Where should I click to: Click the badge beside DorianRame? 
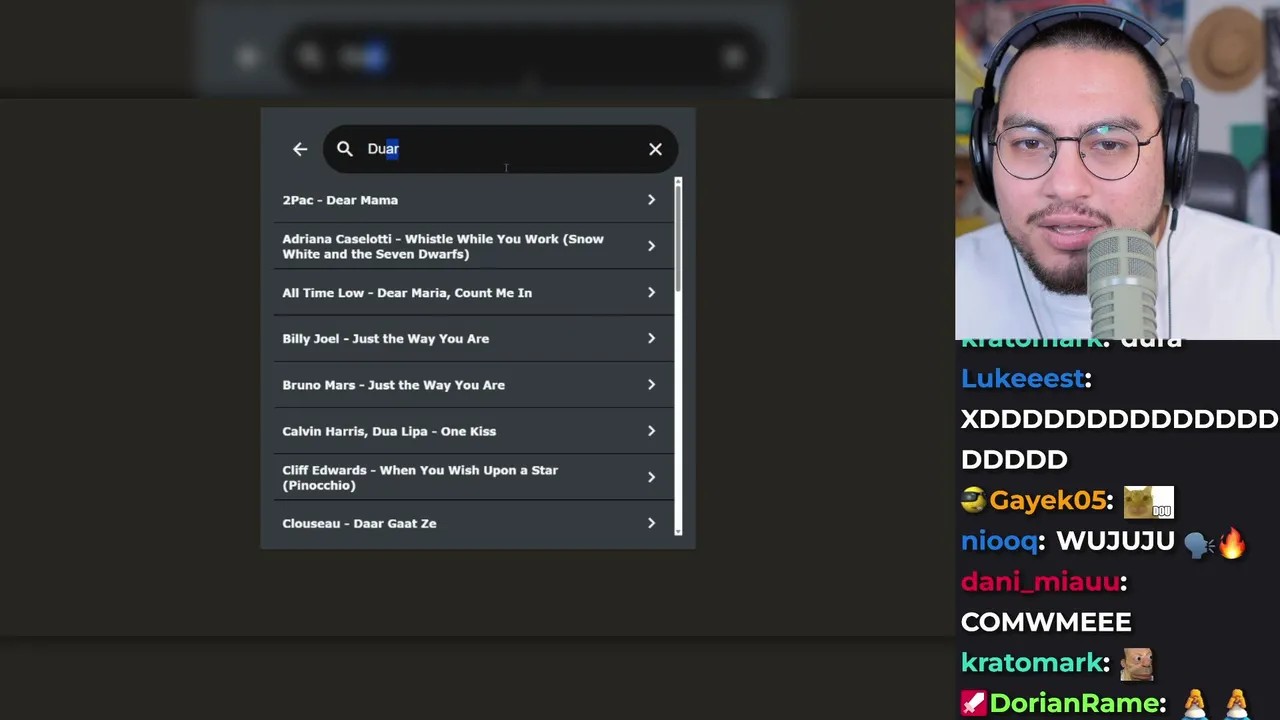973,704
